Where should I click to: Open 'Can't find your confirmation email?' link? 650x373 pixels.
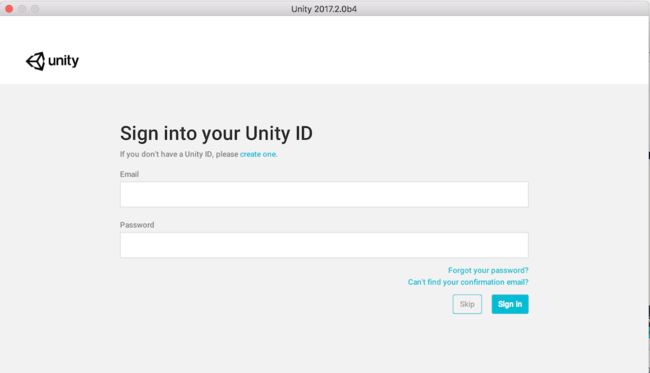(x=468, y=282)
